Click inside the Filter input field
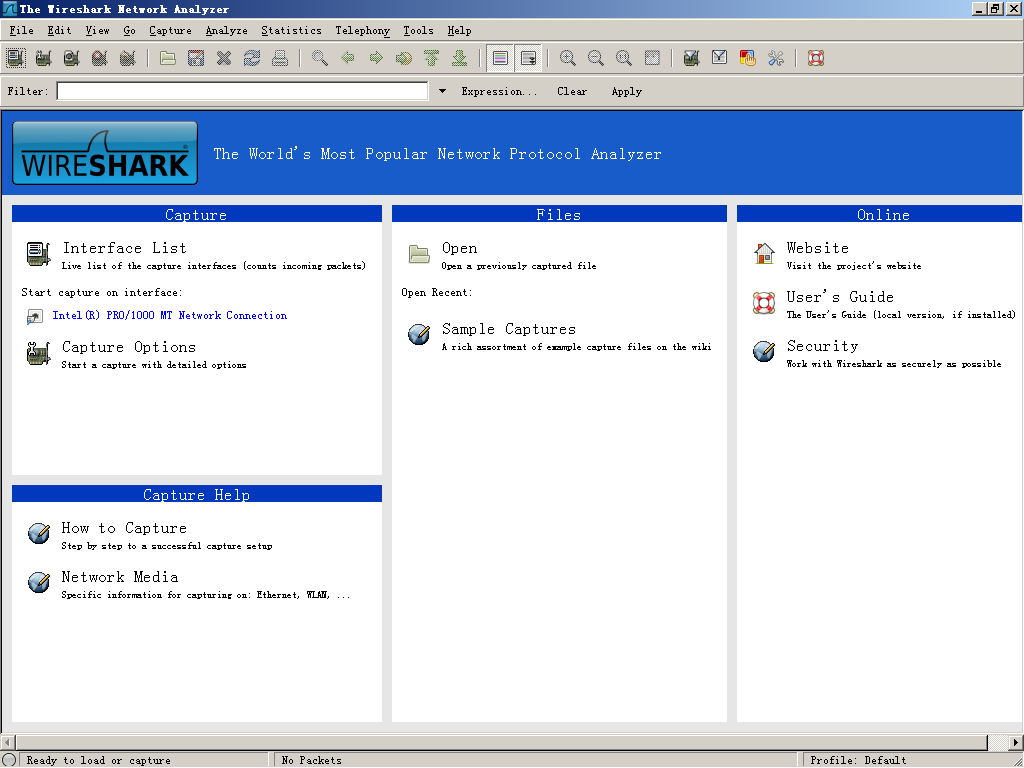The width and height of the screenshot is (1024, 768). point(242,91)
